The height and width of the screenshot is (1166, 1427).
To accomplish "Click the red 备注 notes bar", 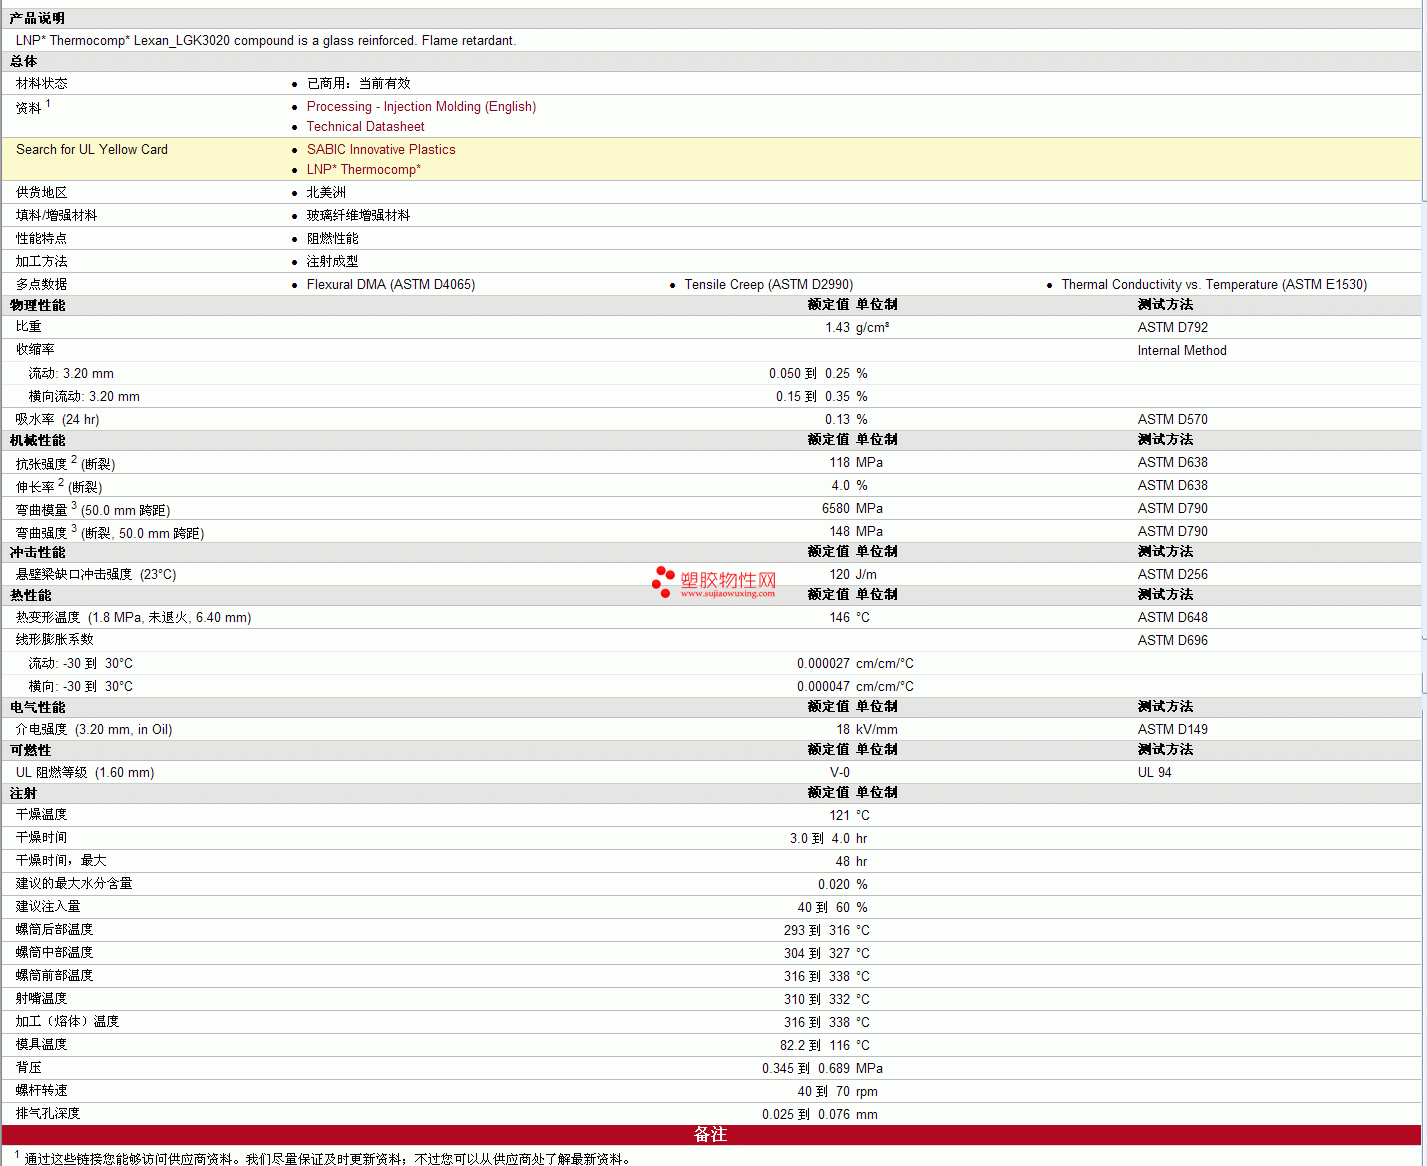I will [x=711, y=1135].
